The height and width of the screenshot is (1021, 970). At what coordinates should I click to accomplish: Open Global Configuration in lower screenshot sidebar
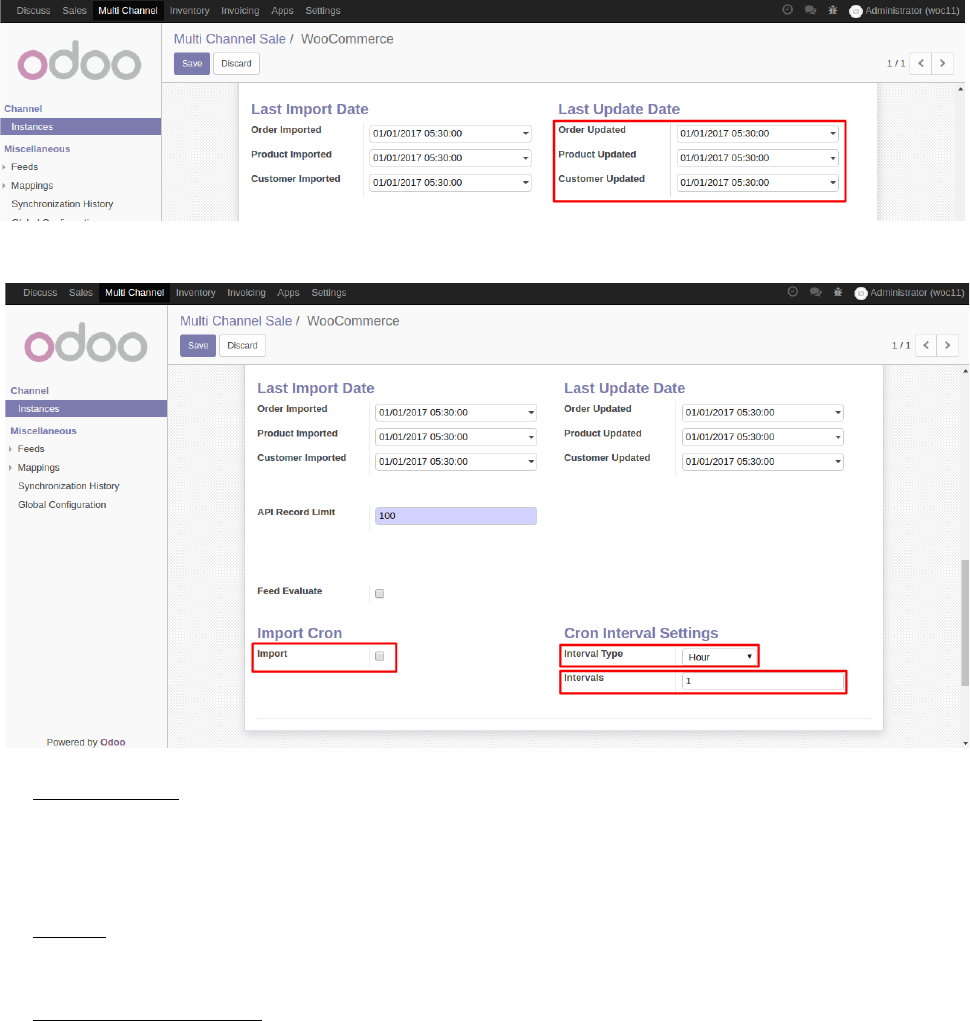62,505
